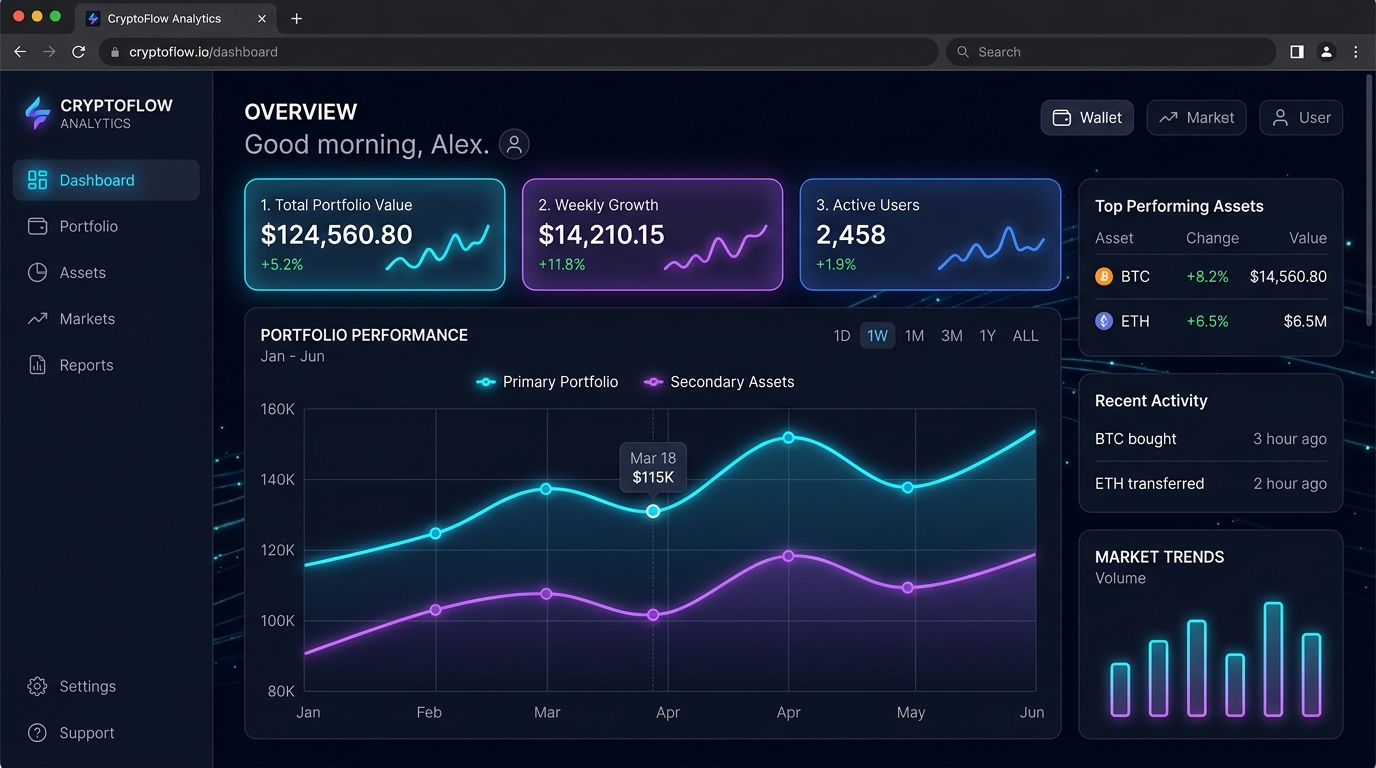Click the highlighted Mar 18 chart data point
Image resolution: width=1376 pixels, height=768 pixels.
pos(653,511)
